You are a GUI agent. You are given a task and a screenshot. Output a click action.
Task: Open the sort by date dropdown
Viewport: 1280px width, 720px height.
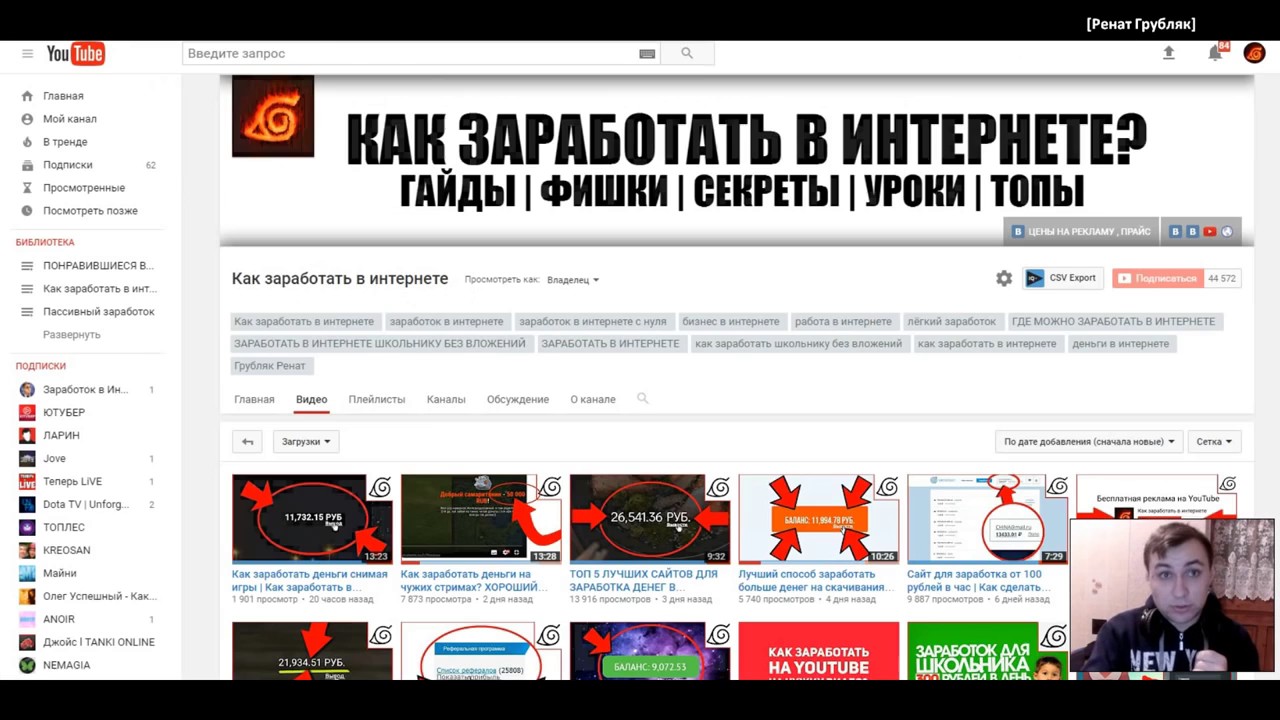[1090, 441]
